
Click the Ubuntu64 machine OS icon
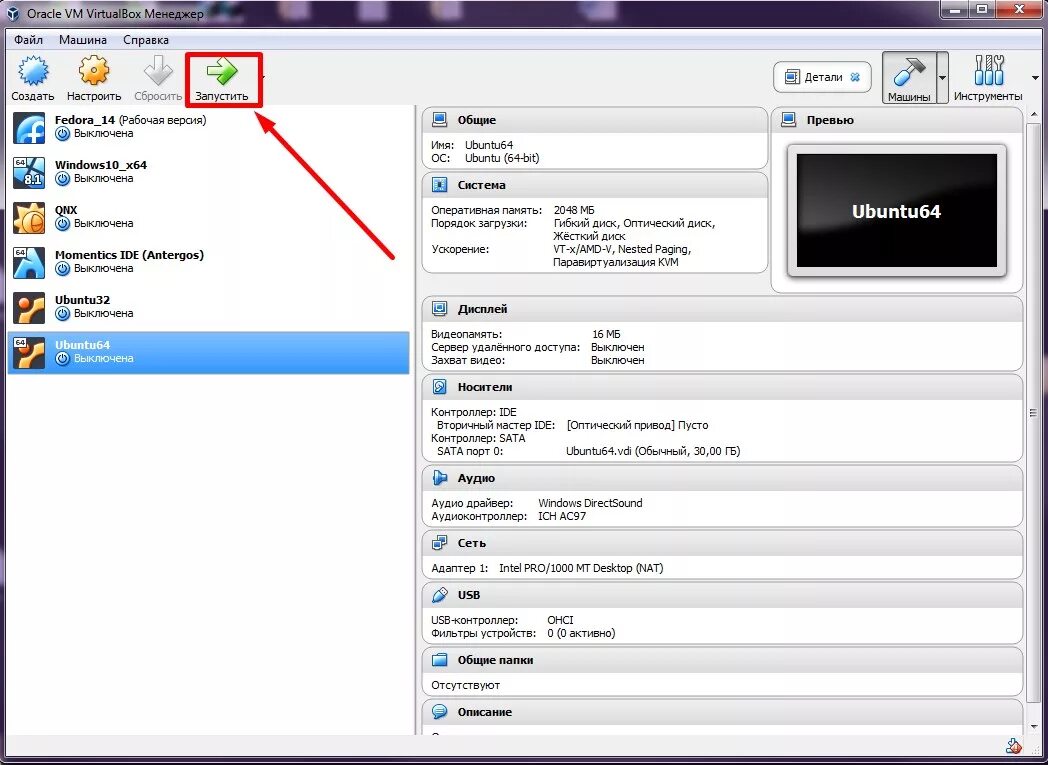pyautogui.click(x=29, y=353)
